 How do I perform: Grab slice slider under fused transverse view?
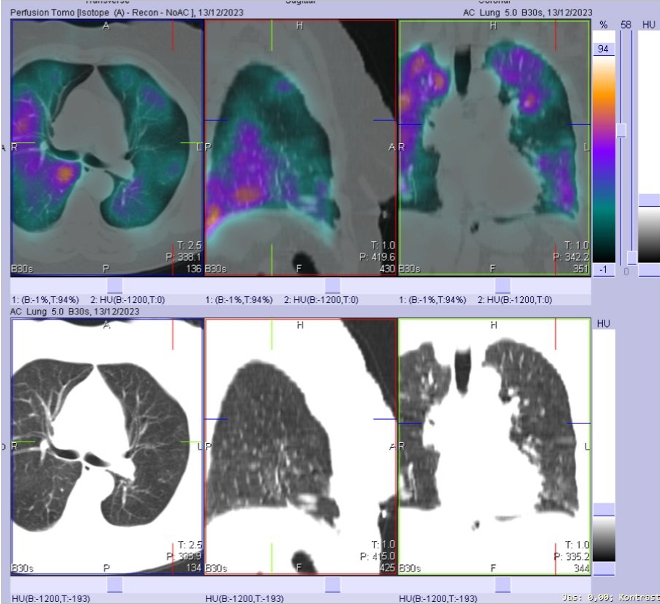click(114, 286)
